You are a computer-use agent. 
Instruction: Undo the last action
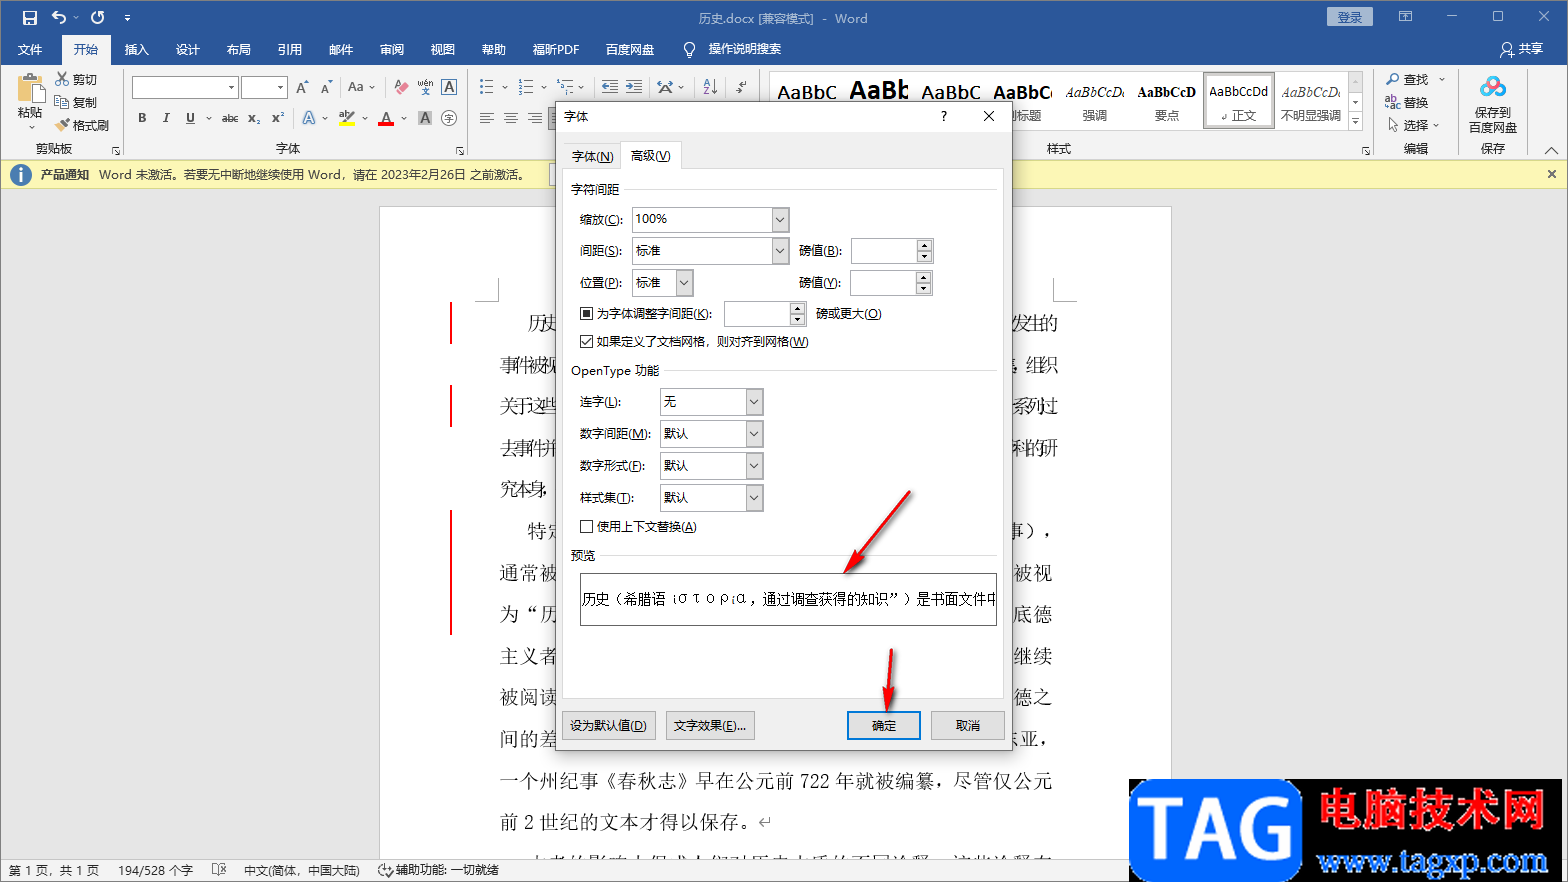click(59, 18)
